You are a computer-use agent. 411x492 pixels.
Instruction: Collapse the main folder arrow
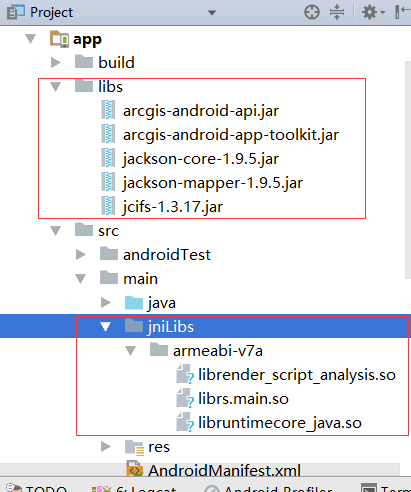click(80, 279)
